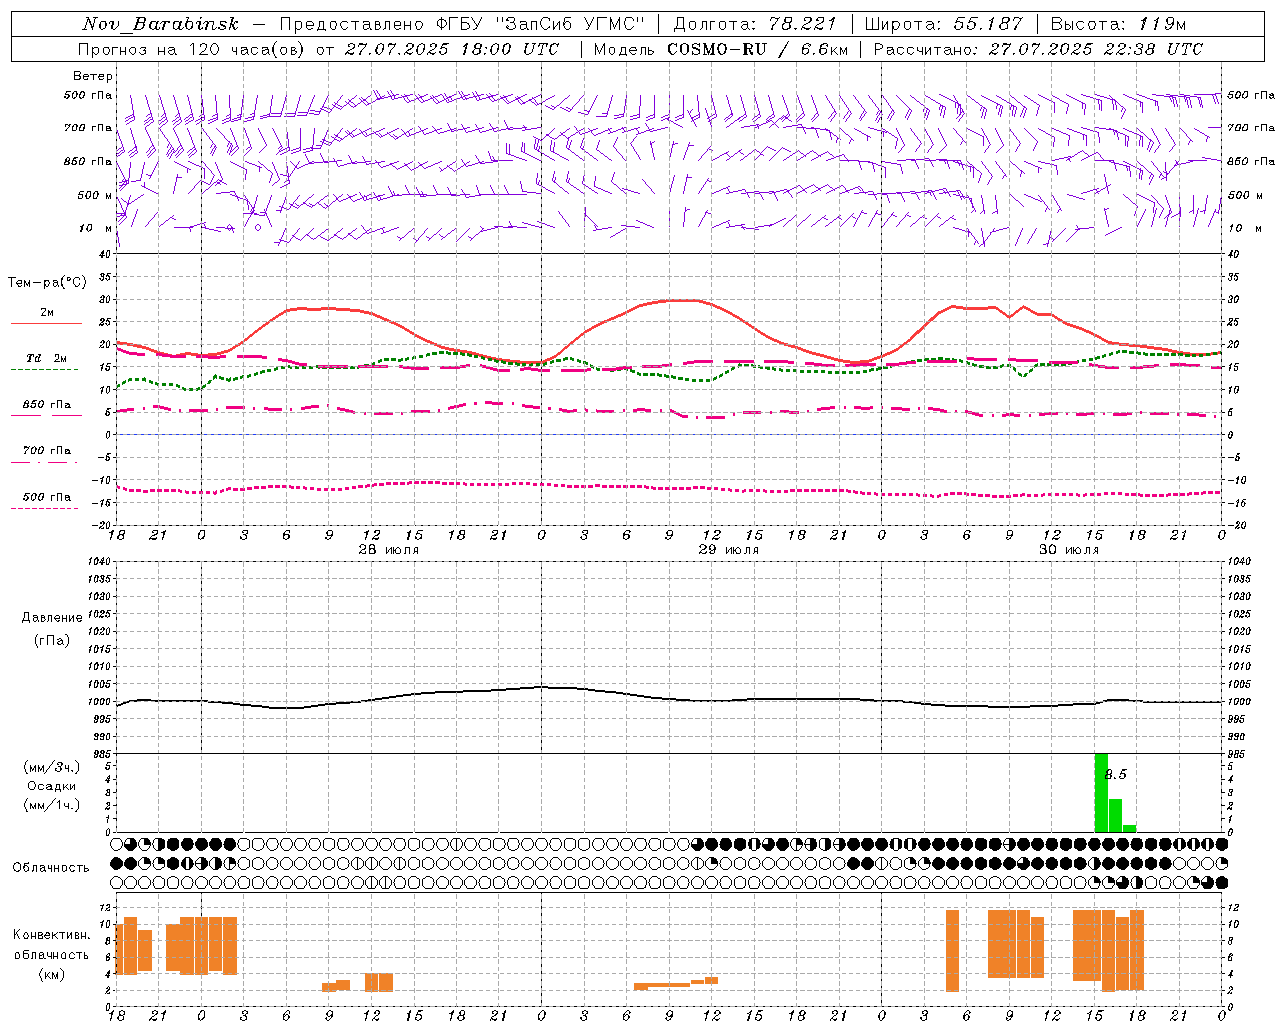
Task: Select the 'Долгота: 78.221' header value
Action: (755, 24)
